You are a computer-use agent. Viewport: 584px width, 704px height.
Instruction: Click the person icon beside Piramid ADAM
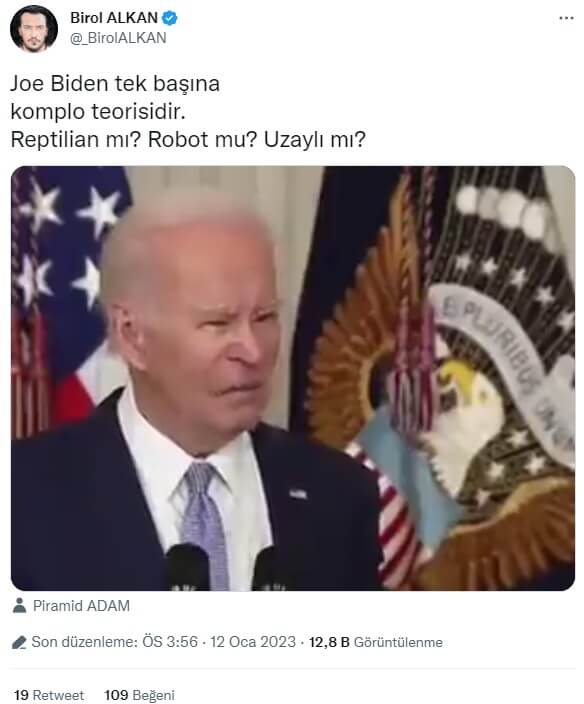pyautogui.click(x=19, y=605)
